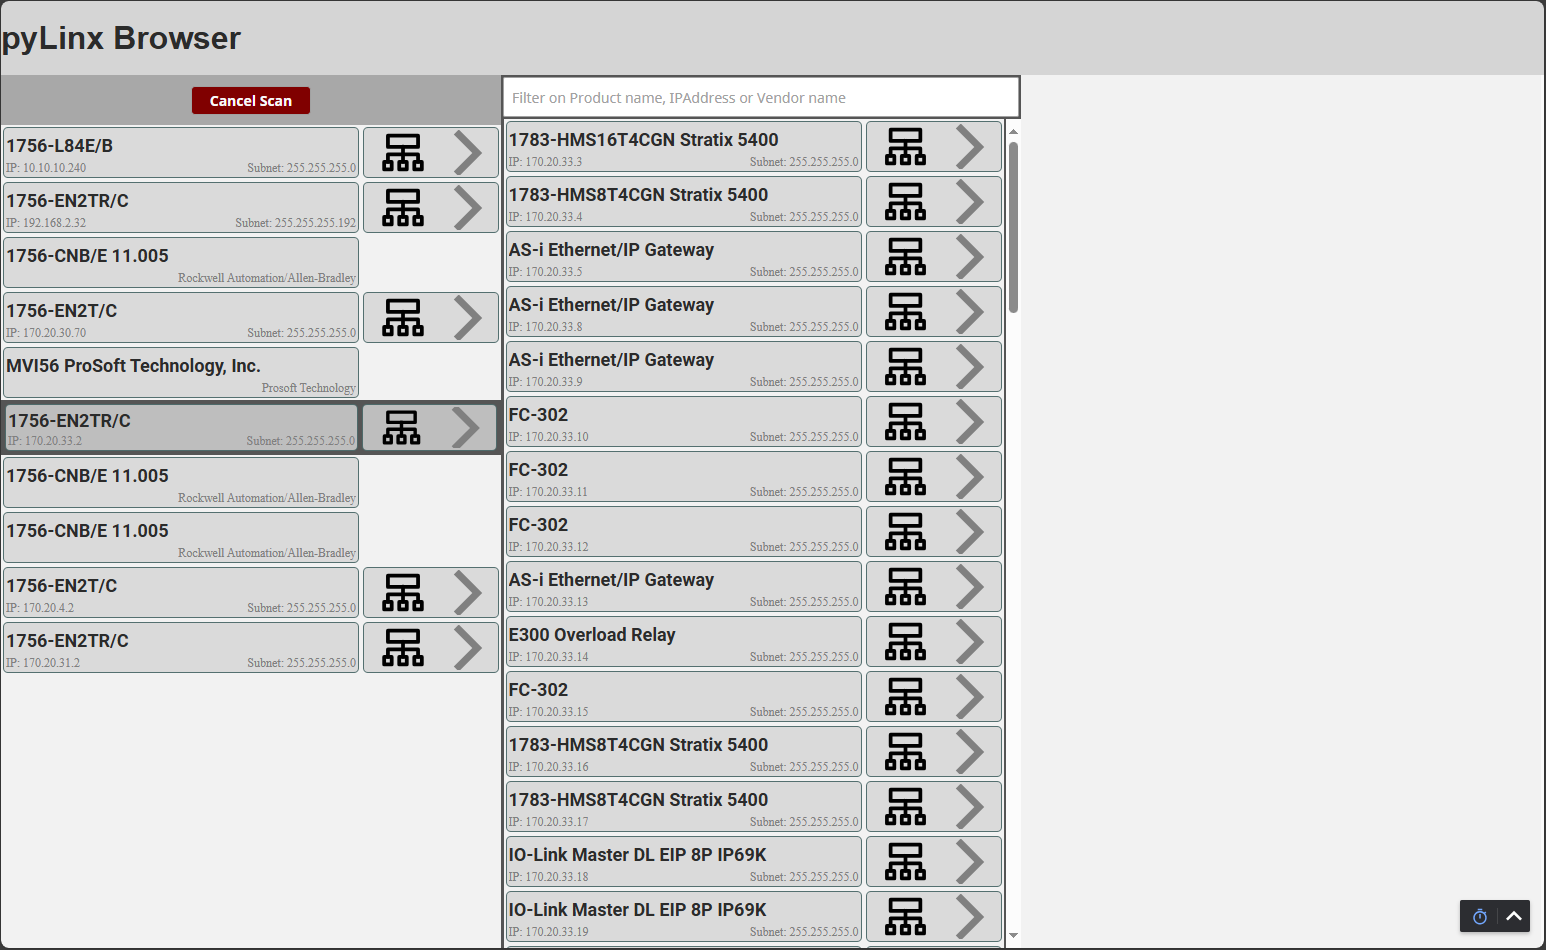The height and width of the screenshot is (950, 1546).
Task: Click network icon for Stratix 5400 at 170.20.33.4
Action: (x=906, y=202)
